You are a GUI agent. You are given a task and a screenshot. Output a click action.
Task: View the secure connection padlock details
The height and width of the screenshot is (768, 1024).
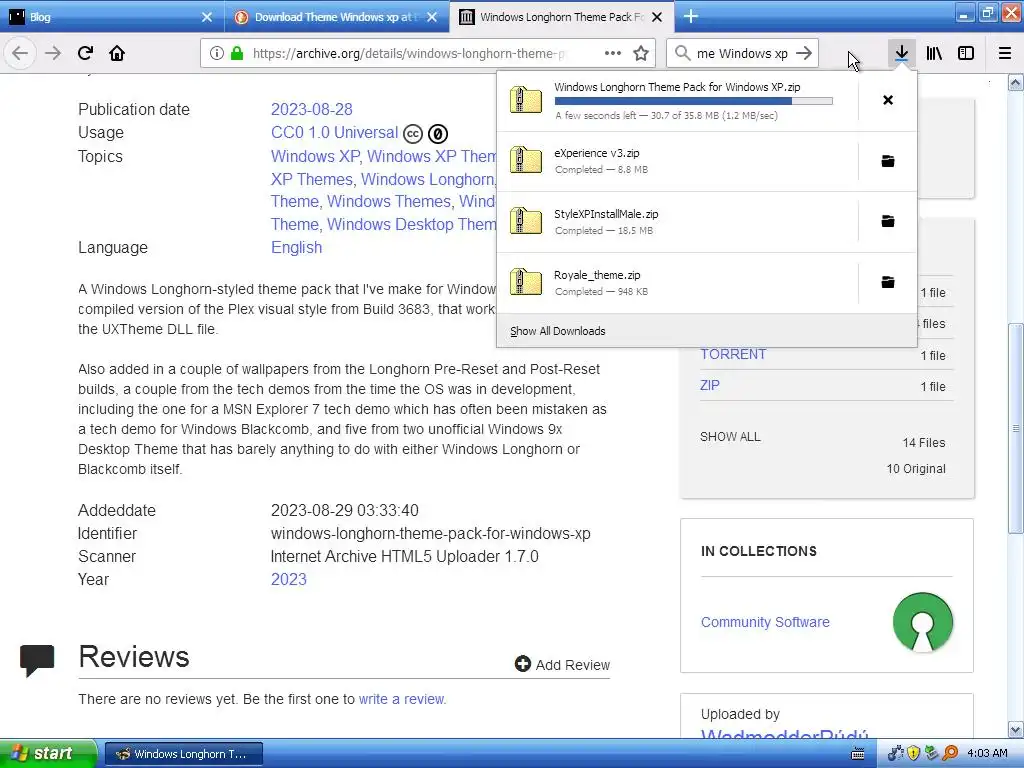[x=237, y=54]
